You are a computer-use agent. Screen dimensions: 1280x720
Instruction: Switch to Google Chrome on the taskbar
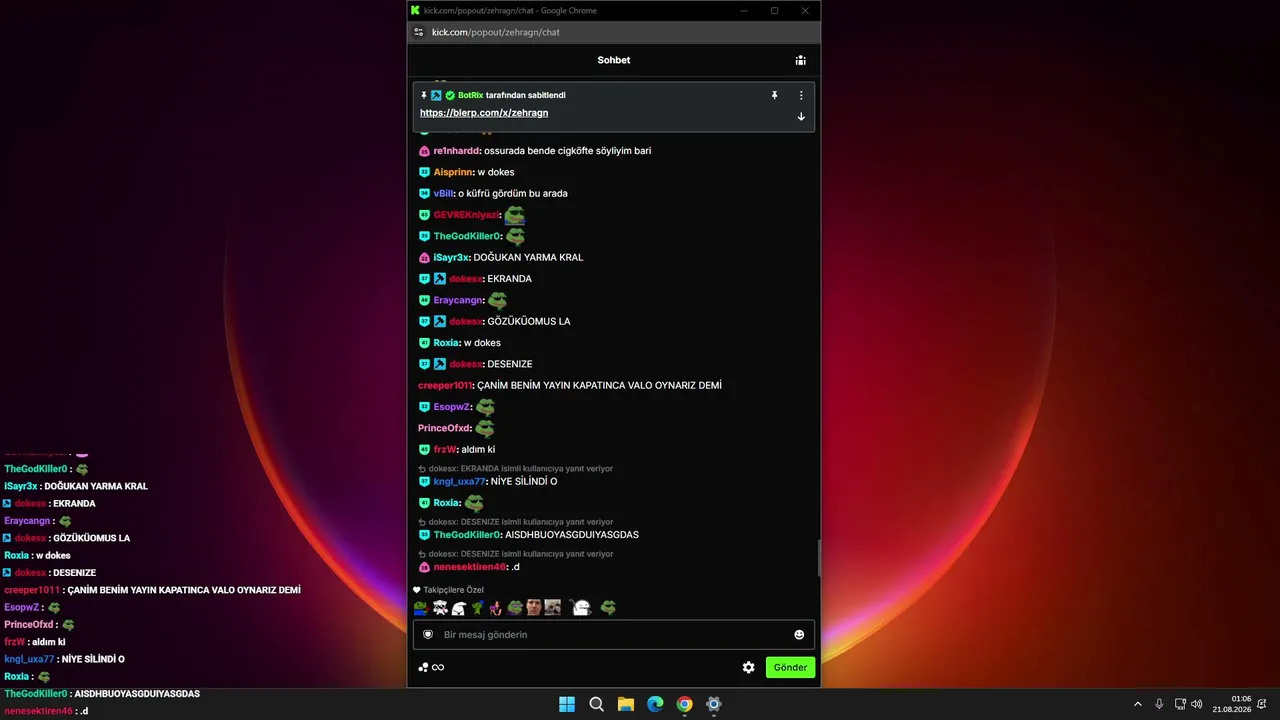684,704
